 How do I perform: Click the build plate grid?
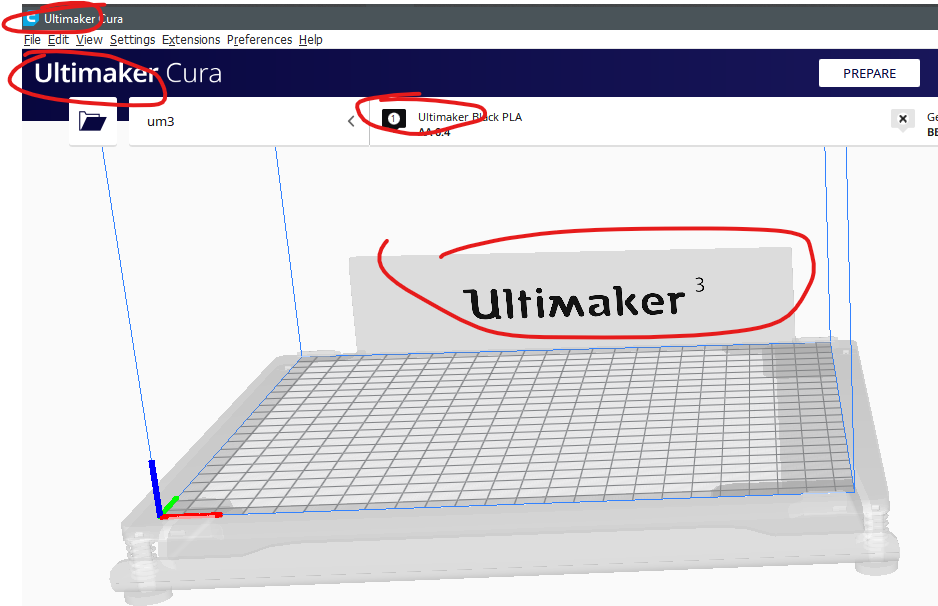(x=508, y=428)
